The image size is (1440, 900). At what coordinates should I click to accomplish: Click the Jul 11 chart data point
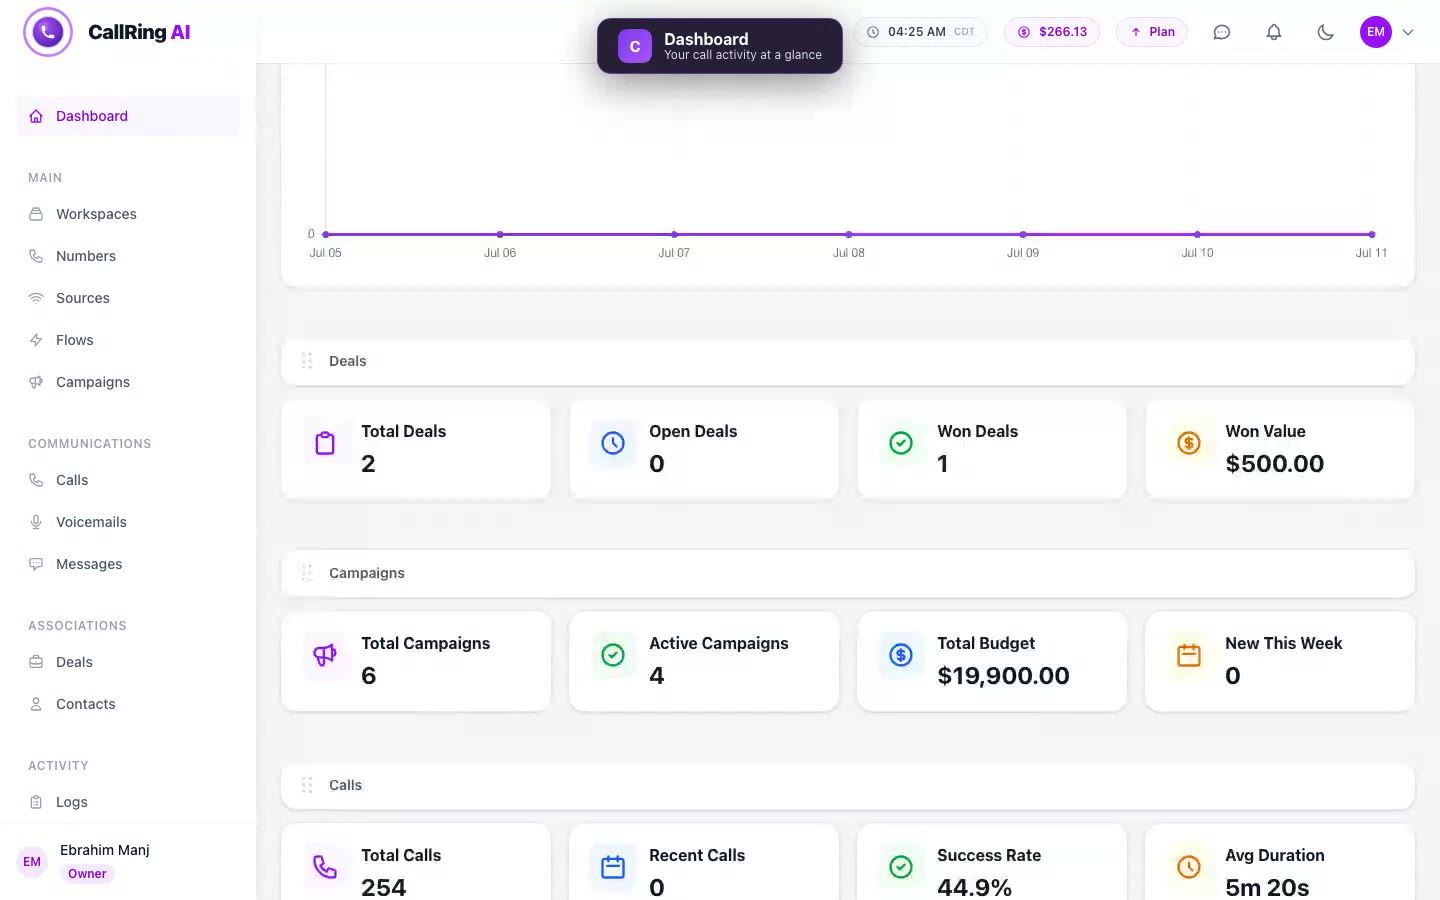tap(1372, 234)
